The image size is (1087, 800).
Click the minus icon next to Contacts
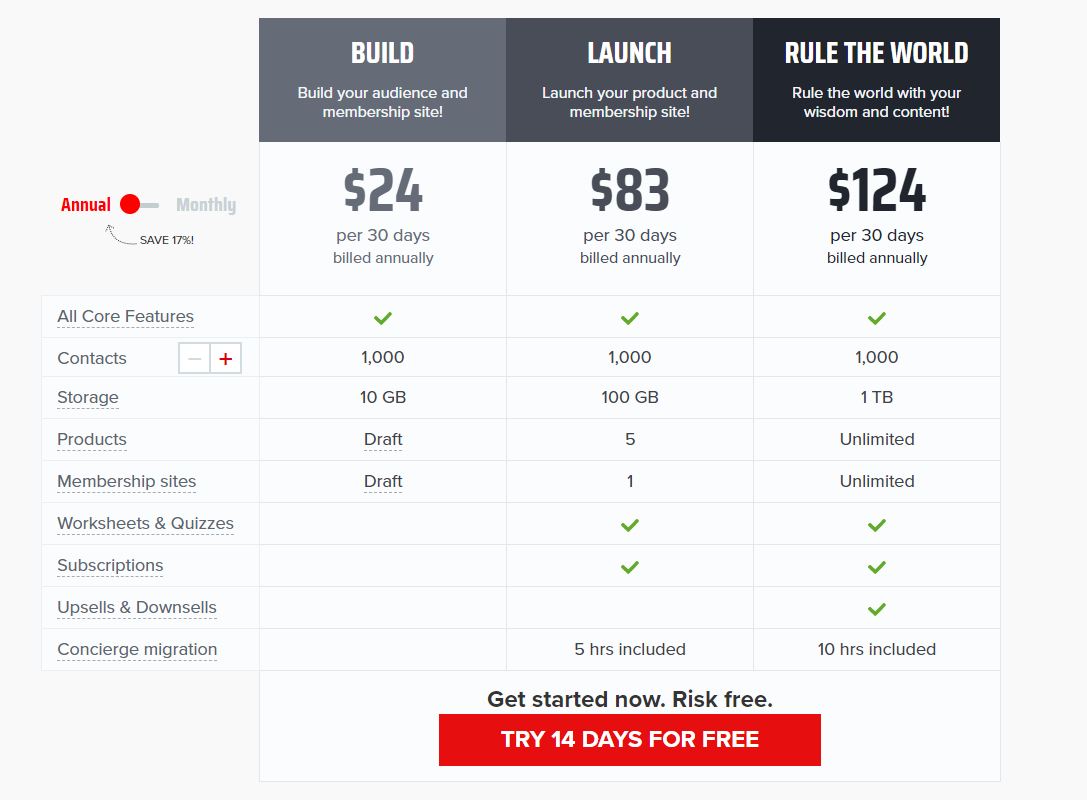(x=194, y=358)
